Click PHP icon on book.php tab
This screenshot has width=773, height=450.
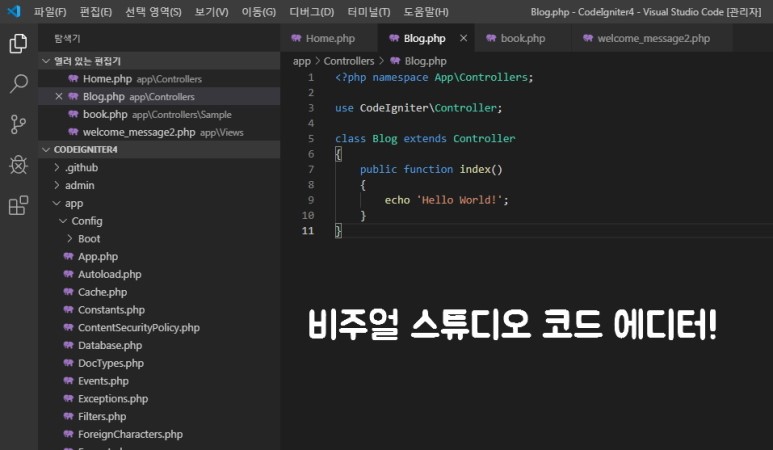(491, 38)
